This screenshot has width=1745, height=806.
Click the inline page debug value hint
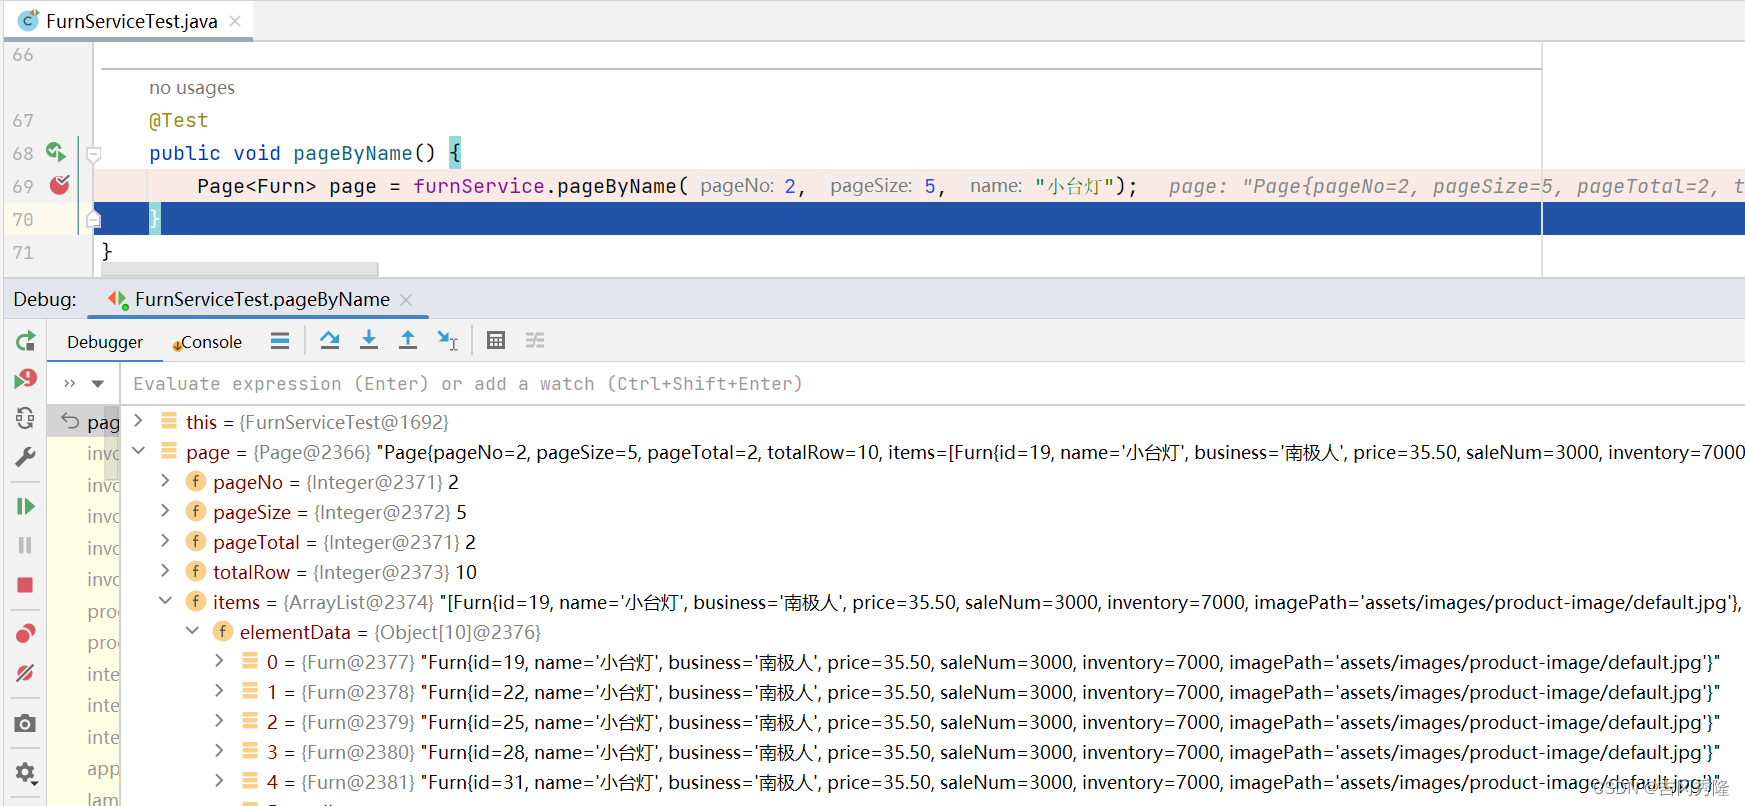coord(1456,186)
